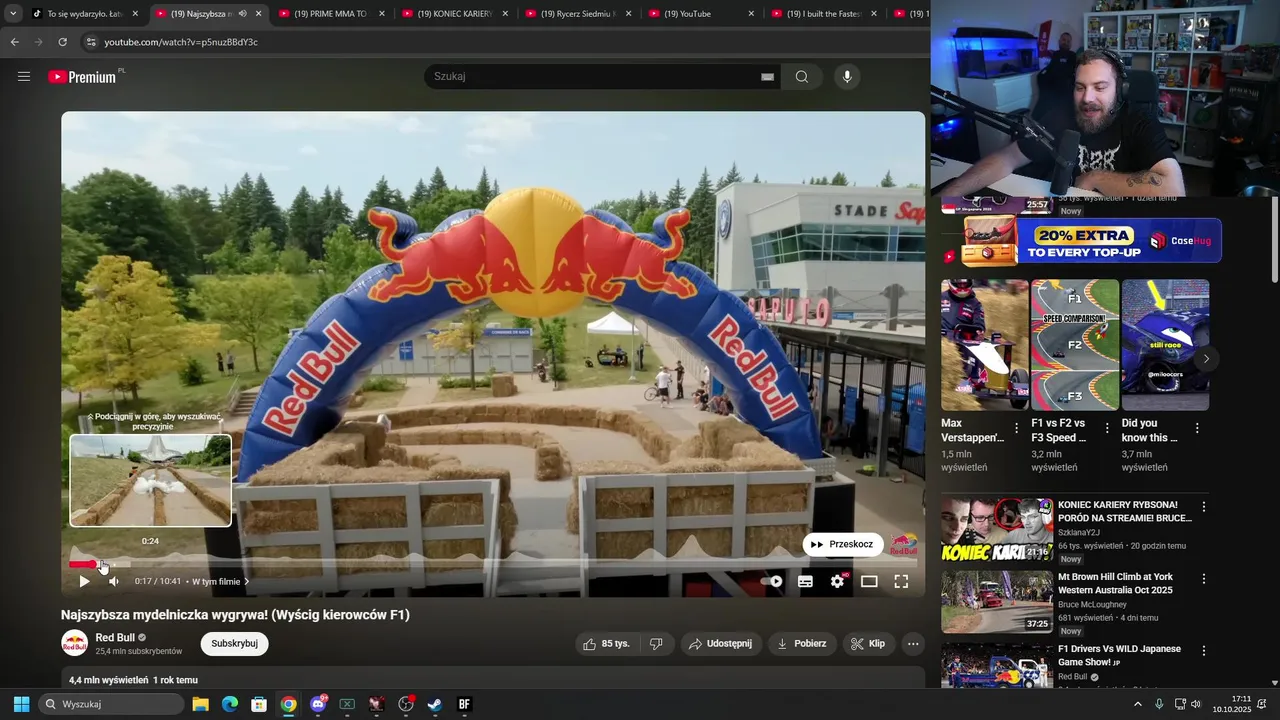The image size is (1280, 720).
Task: Go to YouTube Premium home logo
Action: tap(84, 77)
